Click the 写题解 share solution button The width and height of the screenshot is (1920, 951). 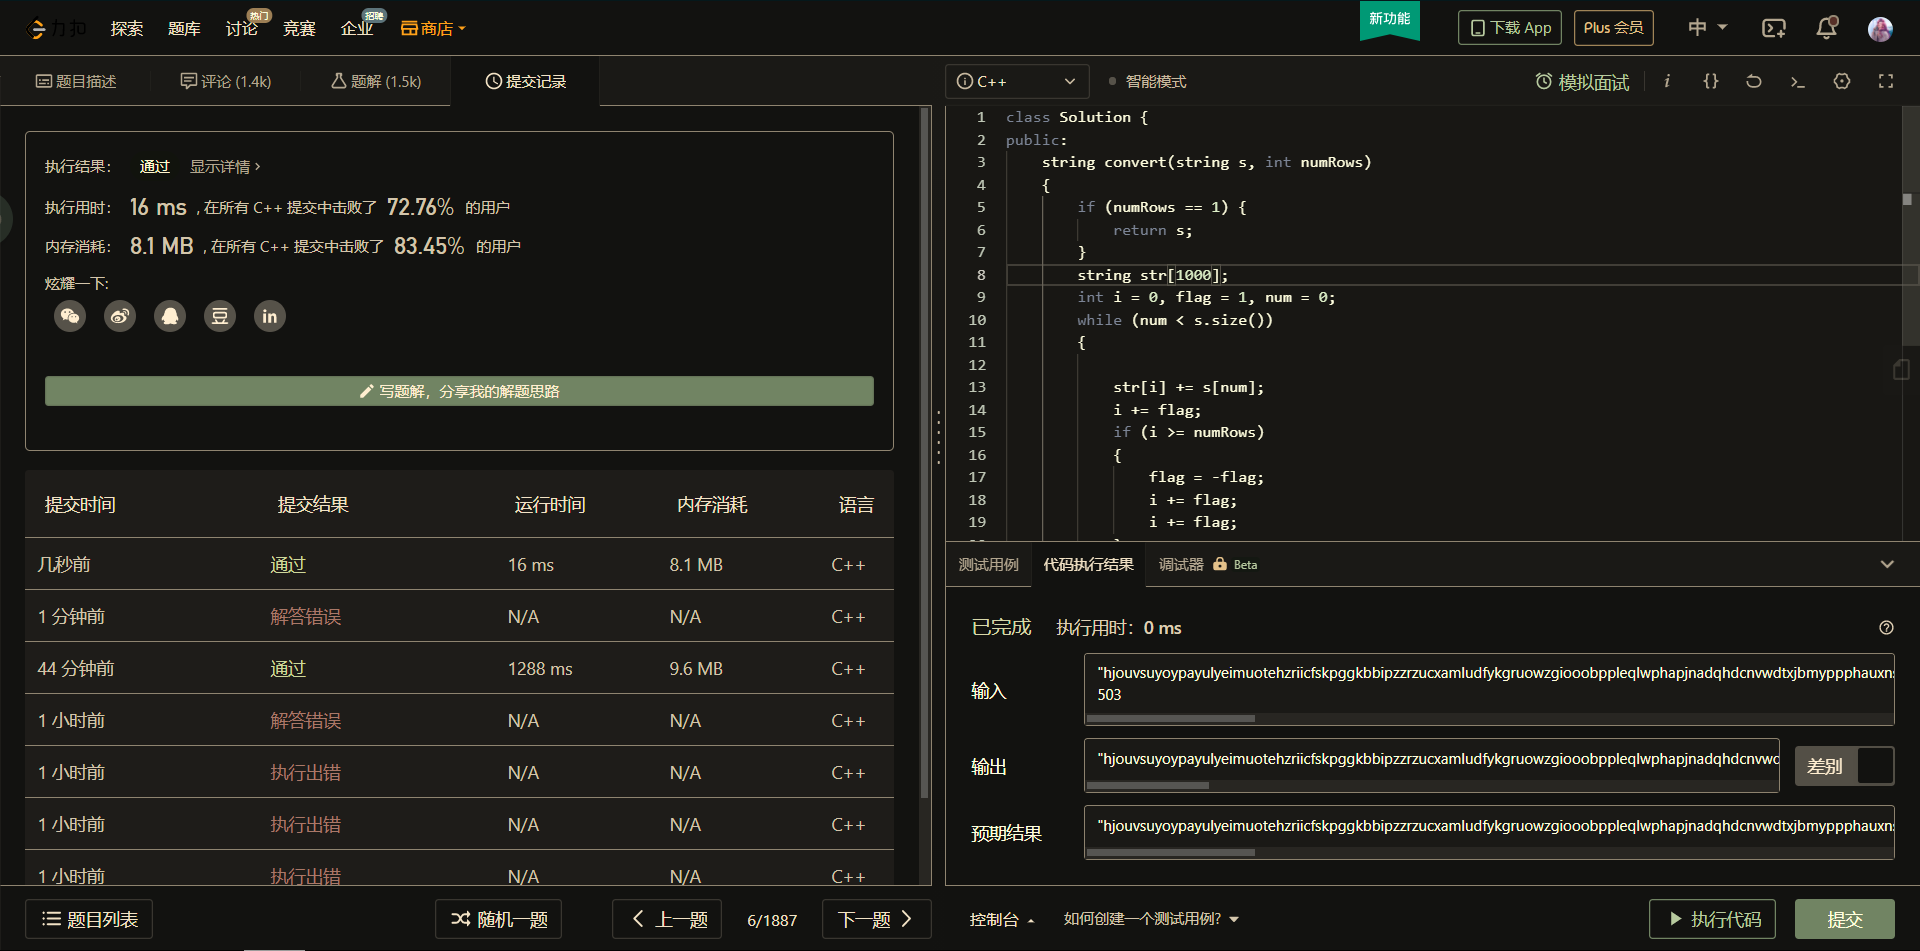click(459, 391)
